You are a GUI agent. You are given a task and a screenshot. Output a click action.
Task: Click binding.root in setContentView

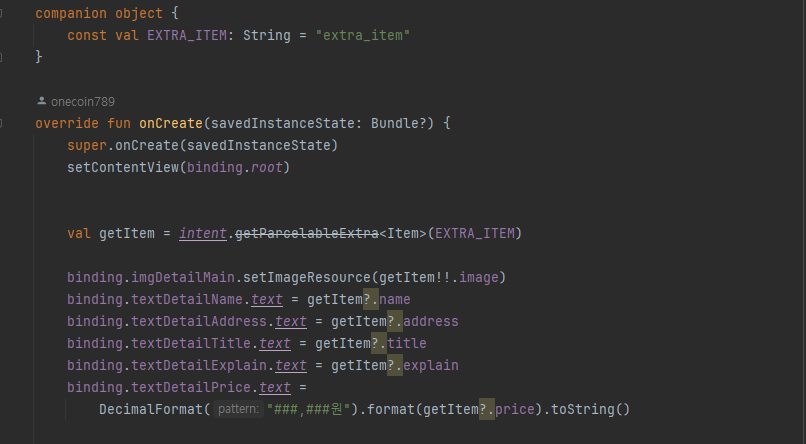[235, 168]
